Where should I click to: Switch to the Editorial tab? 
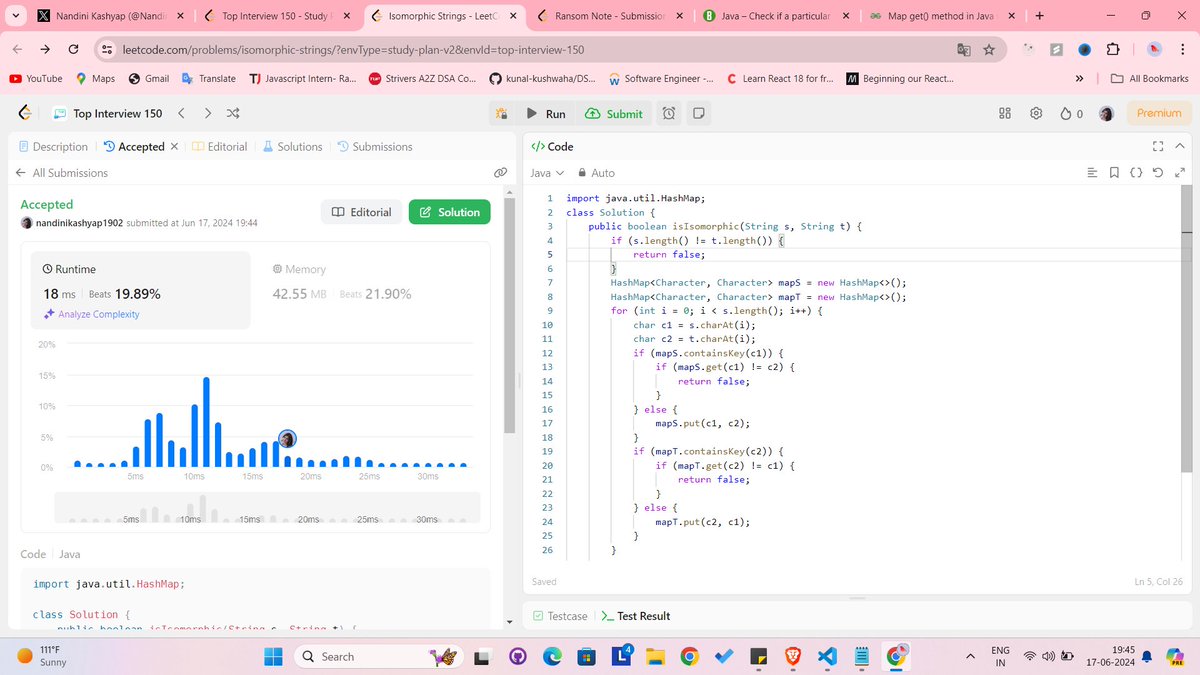219,146
